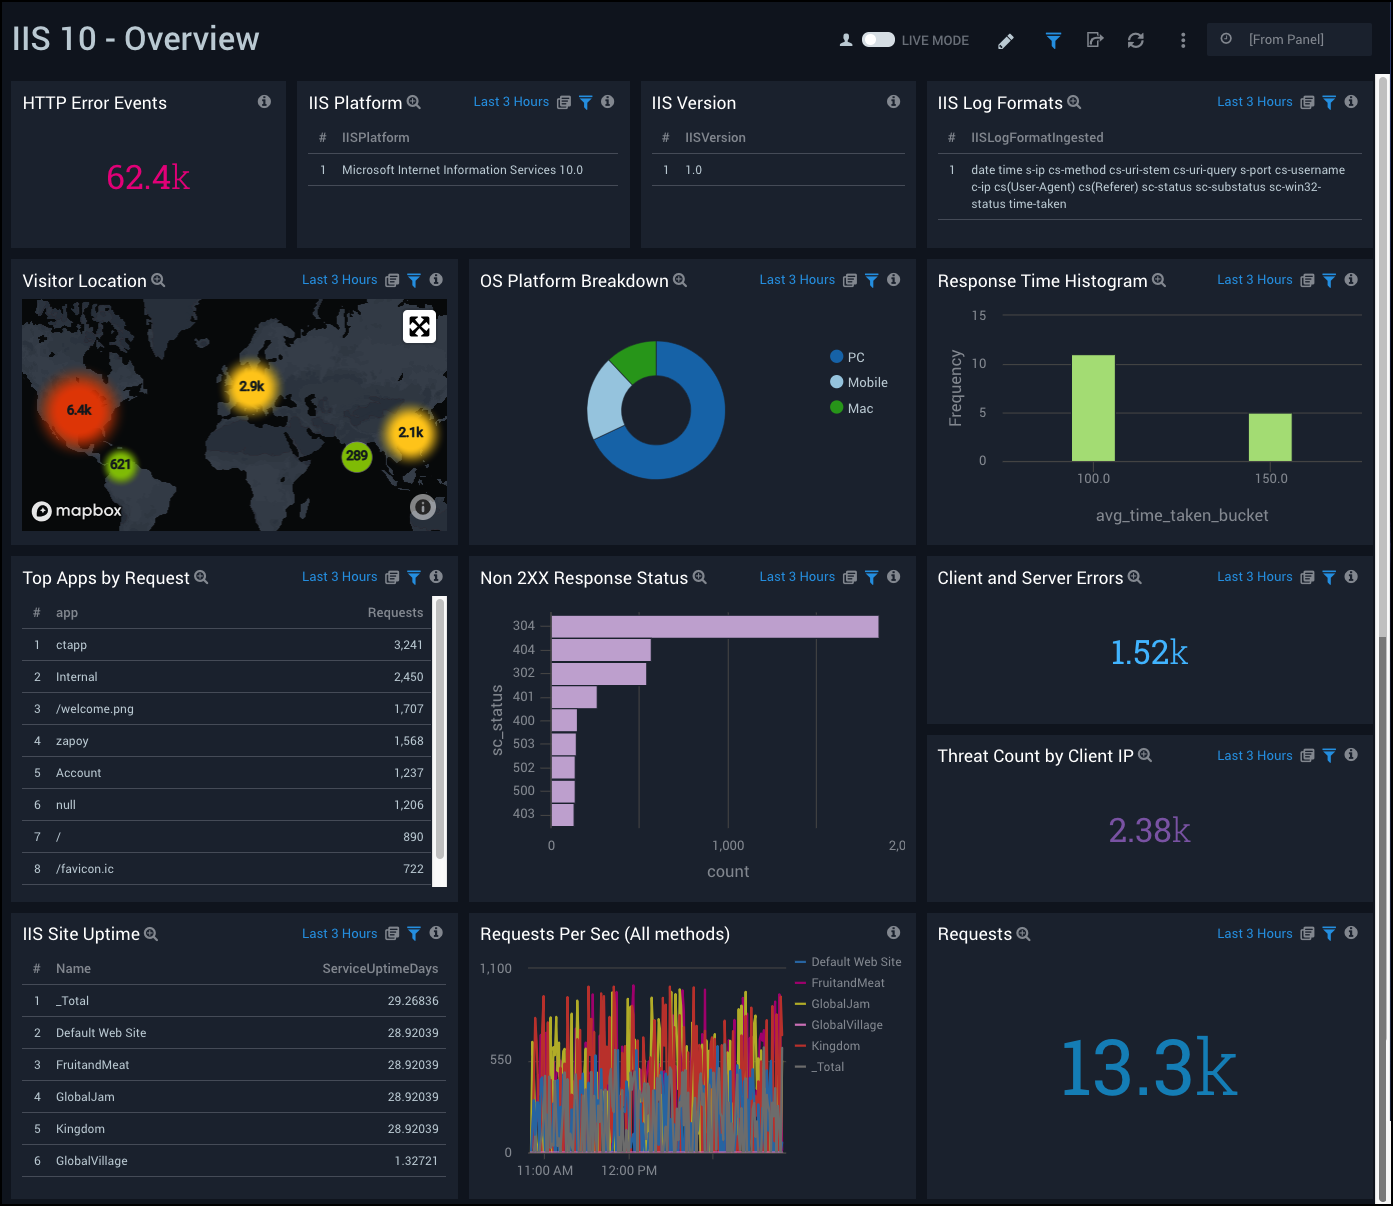Open search magnifier on Response Time Histogram
This screenshot has width=1393, height=1206.
pyautogui.click(x=1159, y=281)
